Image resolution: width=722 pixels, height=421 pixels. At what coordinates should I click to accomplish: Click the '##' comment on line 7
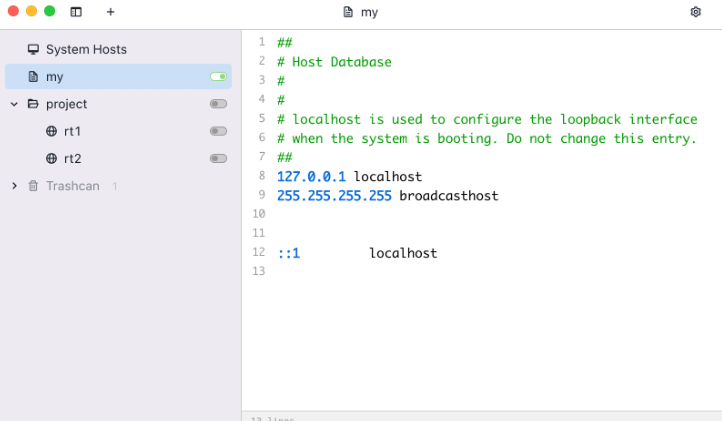(285, 158)
